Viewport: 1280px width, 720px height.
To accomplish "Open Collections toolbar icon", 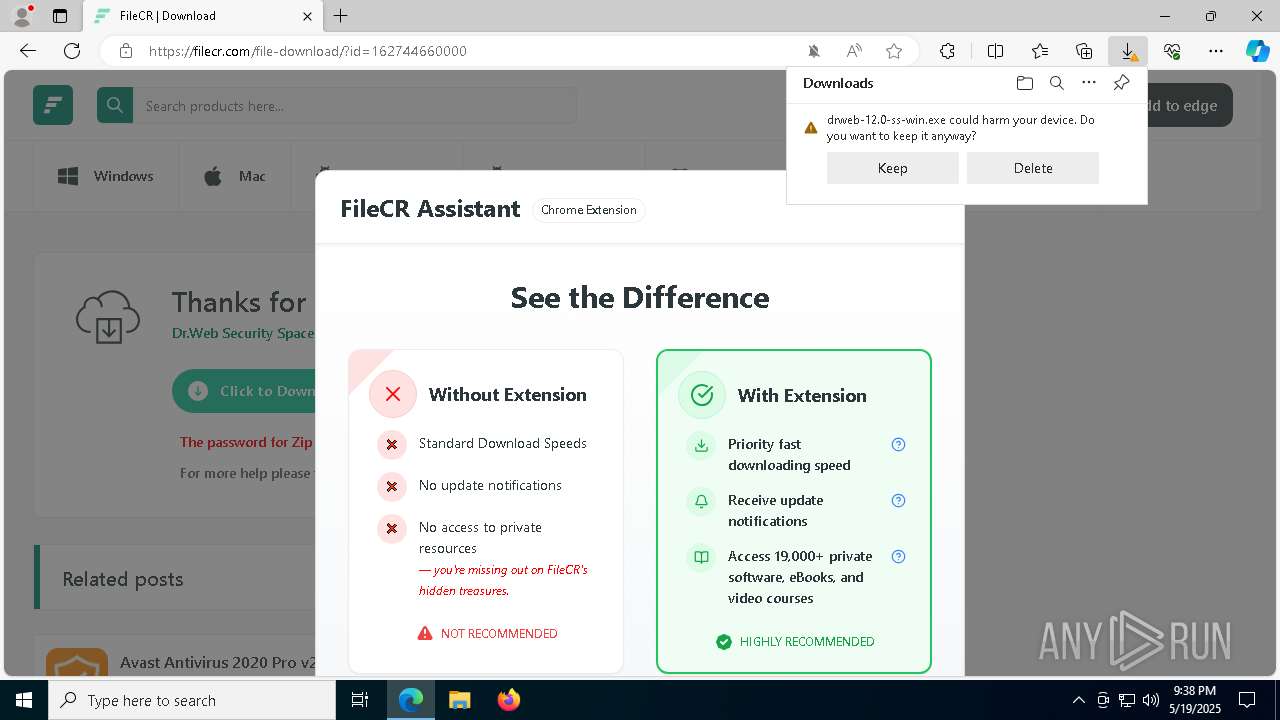I will [x=1084, y=51].
